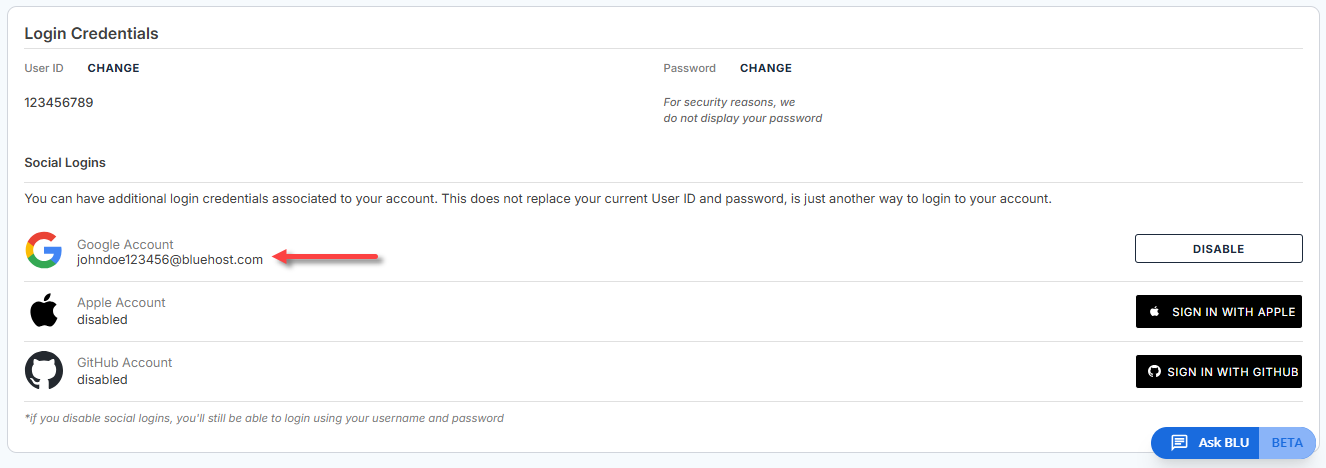Click the small GitHub icon inside the sign-in button

1154,372
